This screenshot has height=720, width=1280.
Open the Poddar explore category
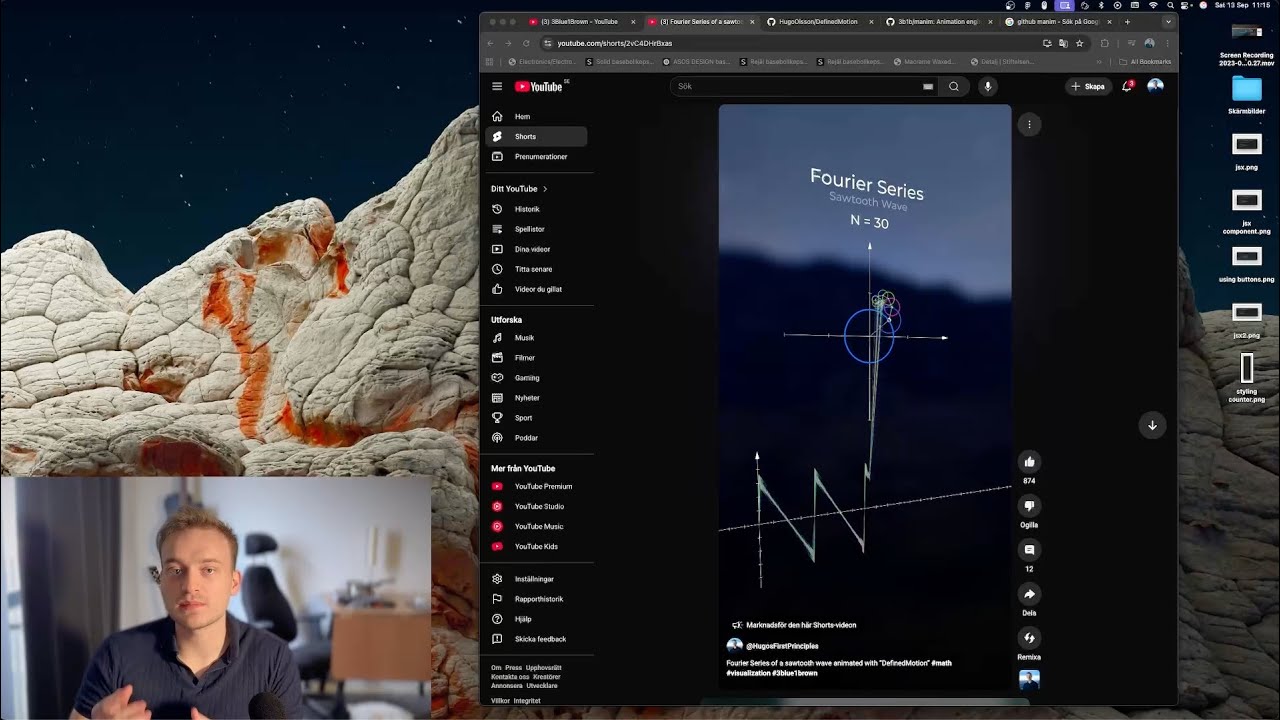click(x=537, y=438)
